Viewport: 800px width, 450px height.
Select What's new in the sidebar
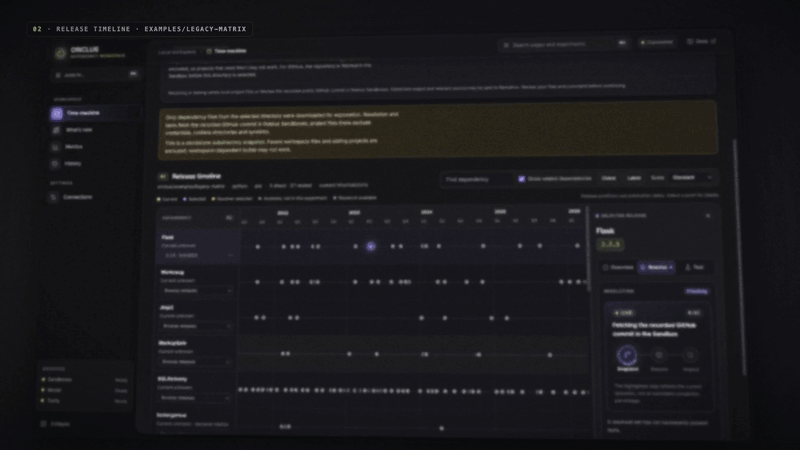pyautogui.click(x=93, y=130)
